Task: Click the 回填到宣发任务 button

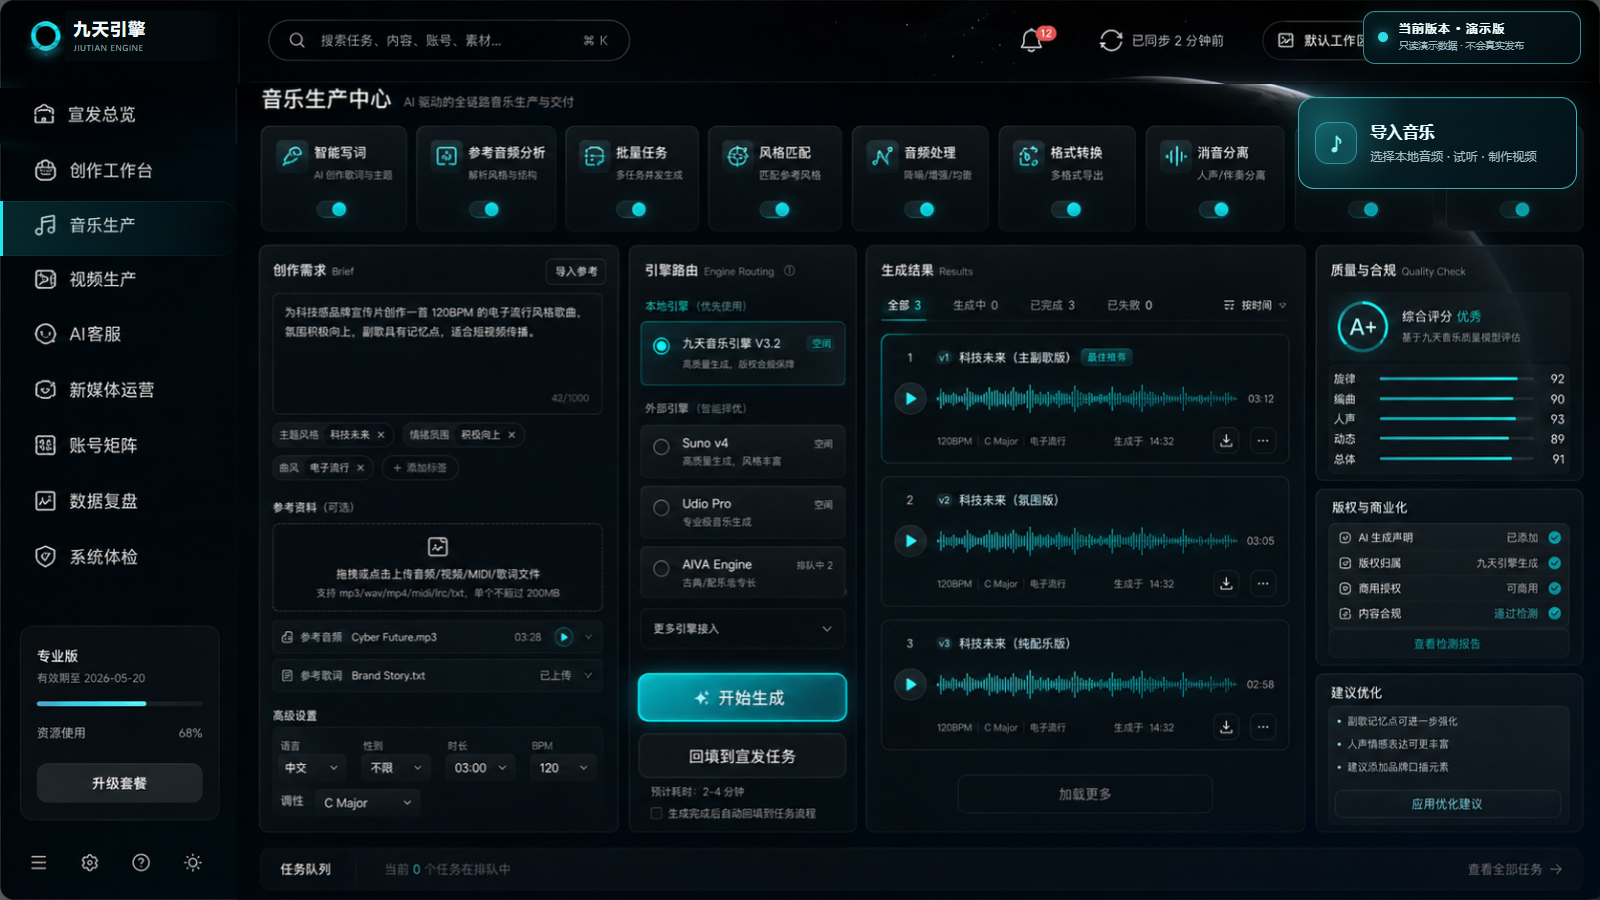Action: (742, 756)
